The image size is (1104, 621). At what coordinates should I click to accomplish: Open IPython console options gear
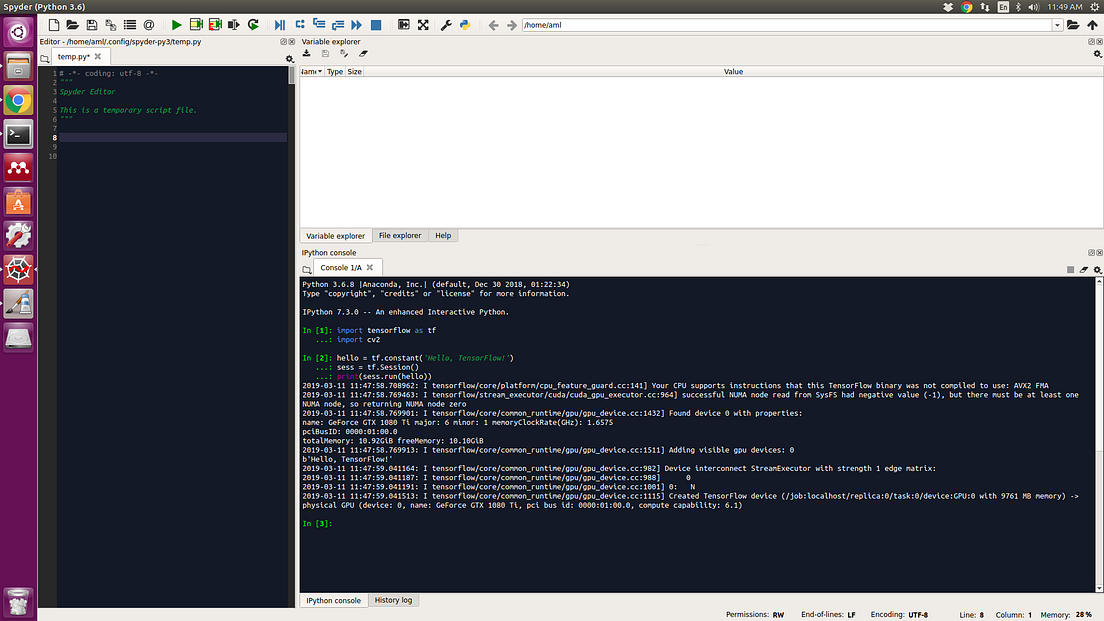tap(1097, 270)
